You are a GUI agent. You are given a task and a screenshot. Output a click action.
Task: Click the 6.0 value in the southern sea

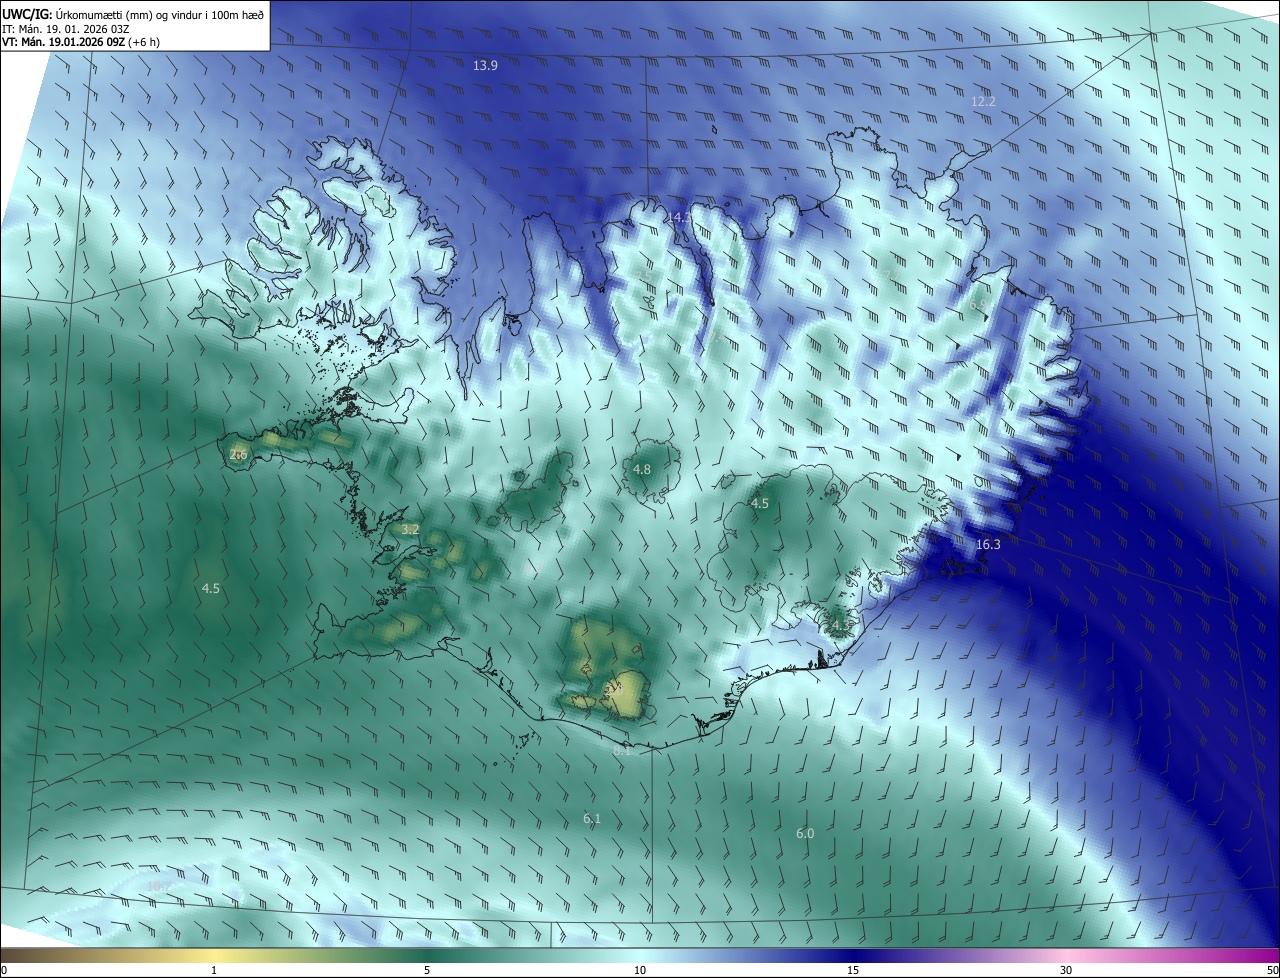tap(805, 834)
